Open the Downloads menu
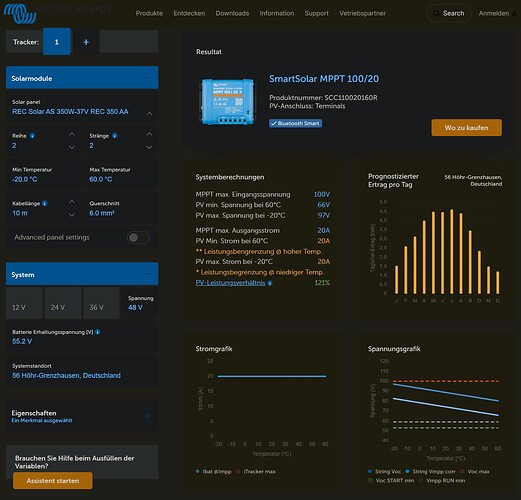521x500 pixels. (232, 13)
